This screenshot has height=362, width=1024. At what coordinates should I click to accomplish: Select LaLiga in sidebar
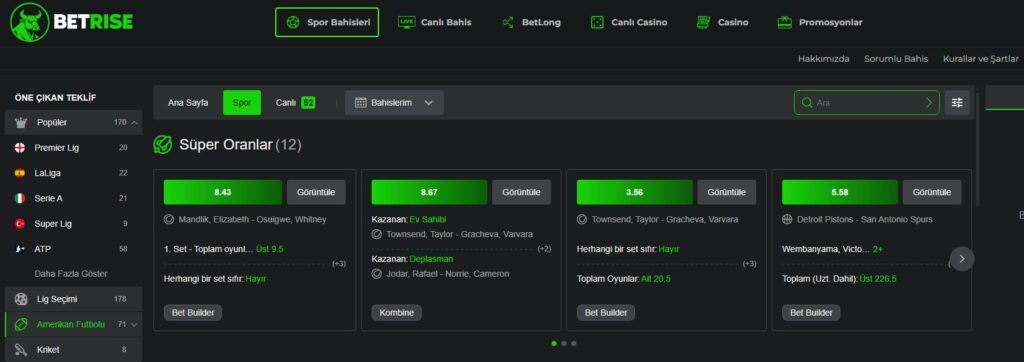[73, 173]
